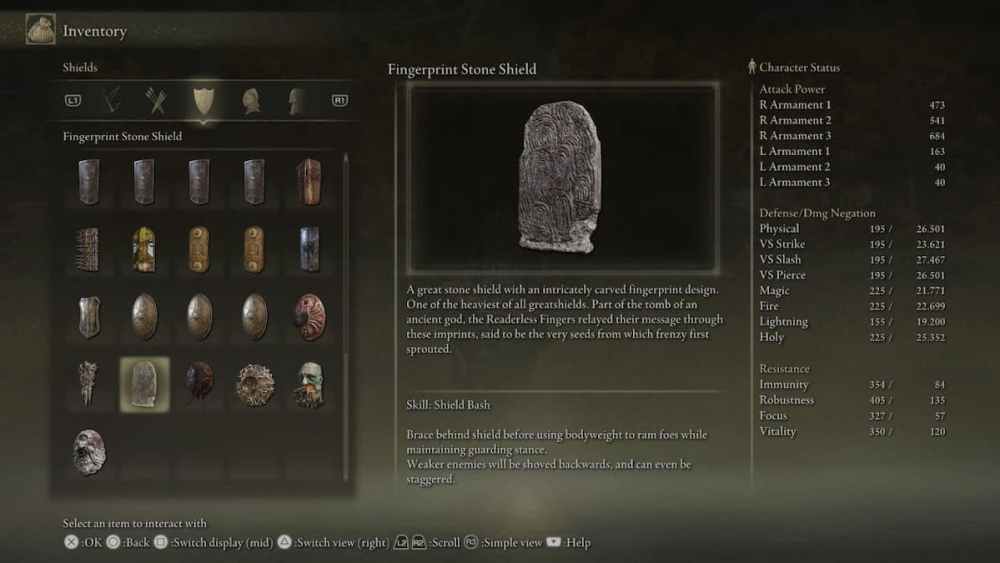Choose the yellow patterned shield in second row
This screenshot has height=563, width=1000.
144,249
